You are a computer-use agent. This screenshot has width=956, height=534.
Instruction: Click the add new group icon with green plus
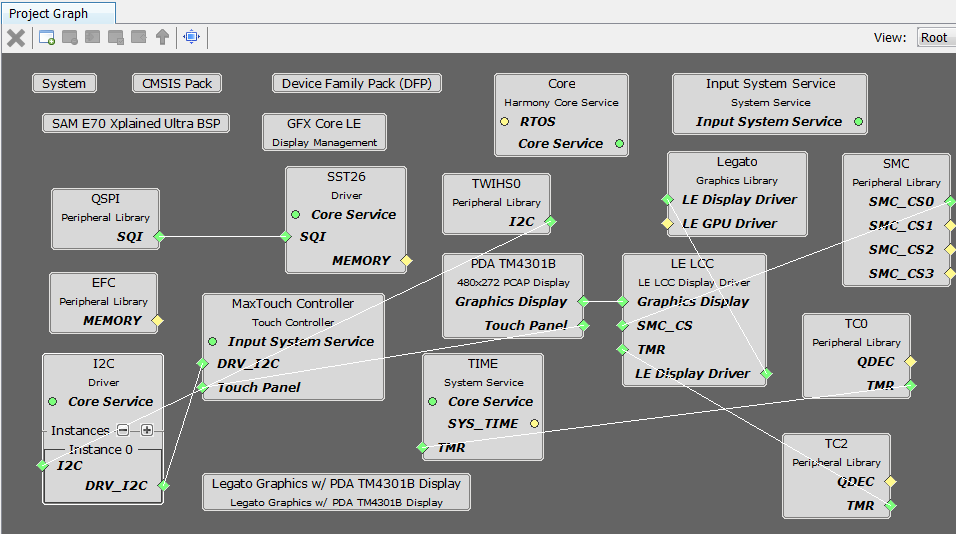47,38
